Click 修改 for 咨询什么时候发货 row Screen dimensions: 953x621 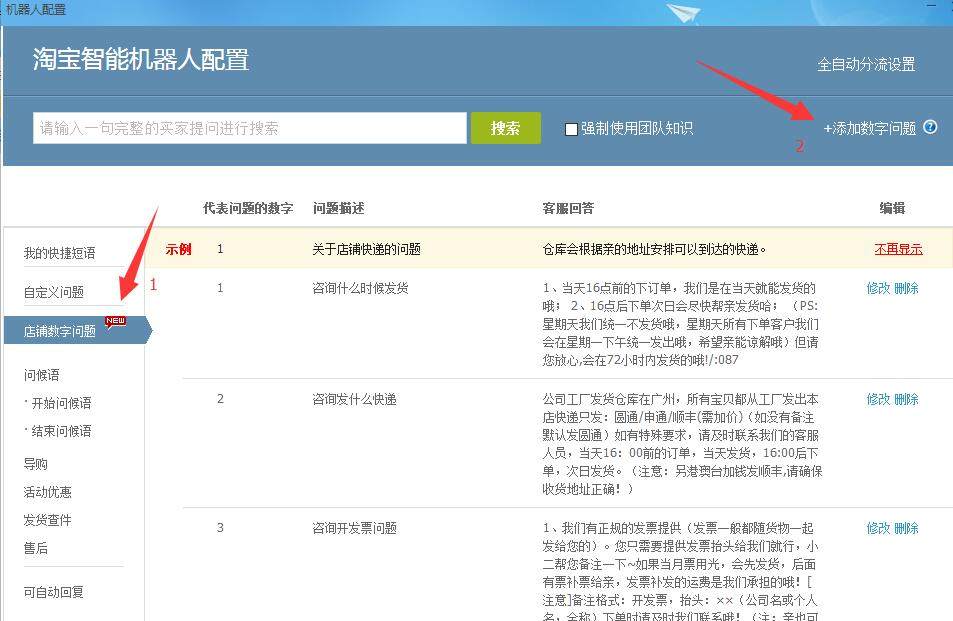(878, 288)
